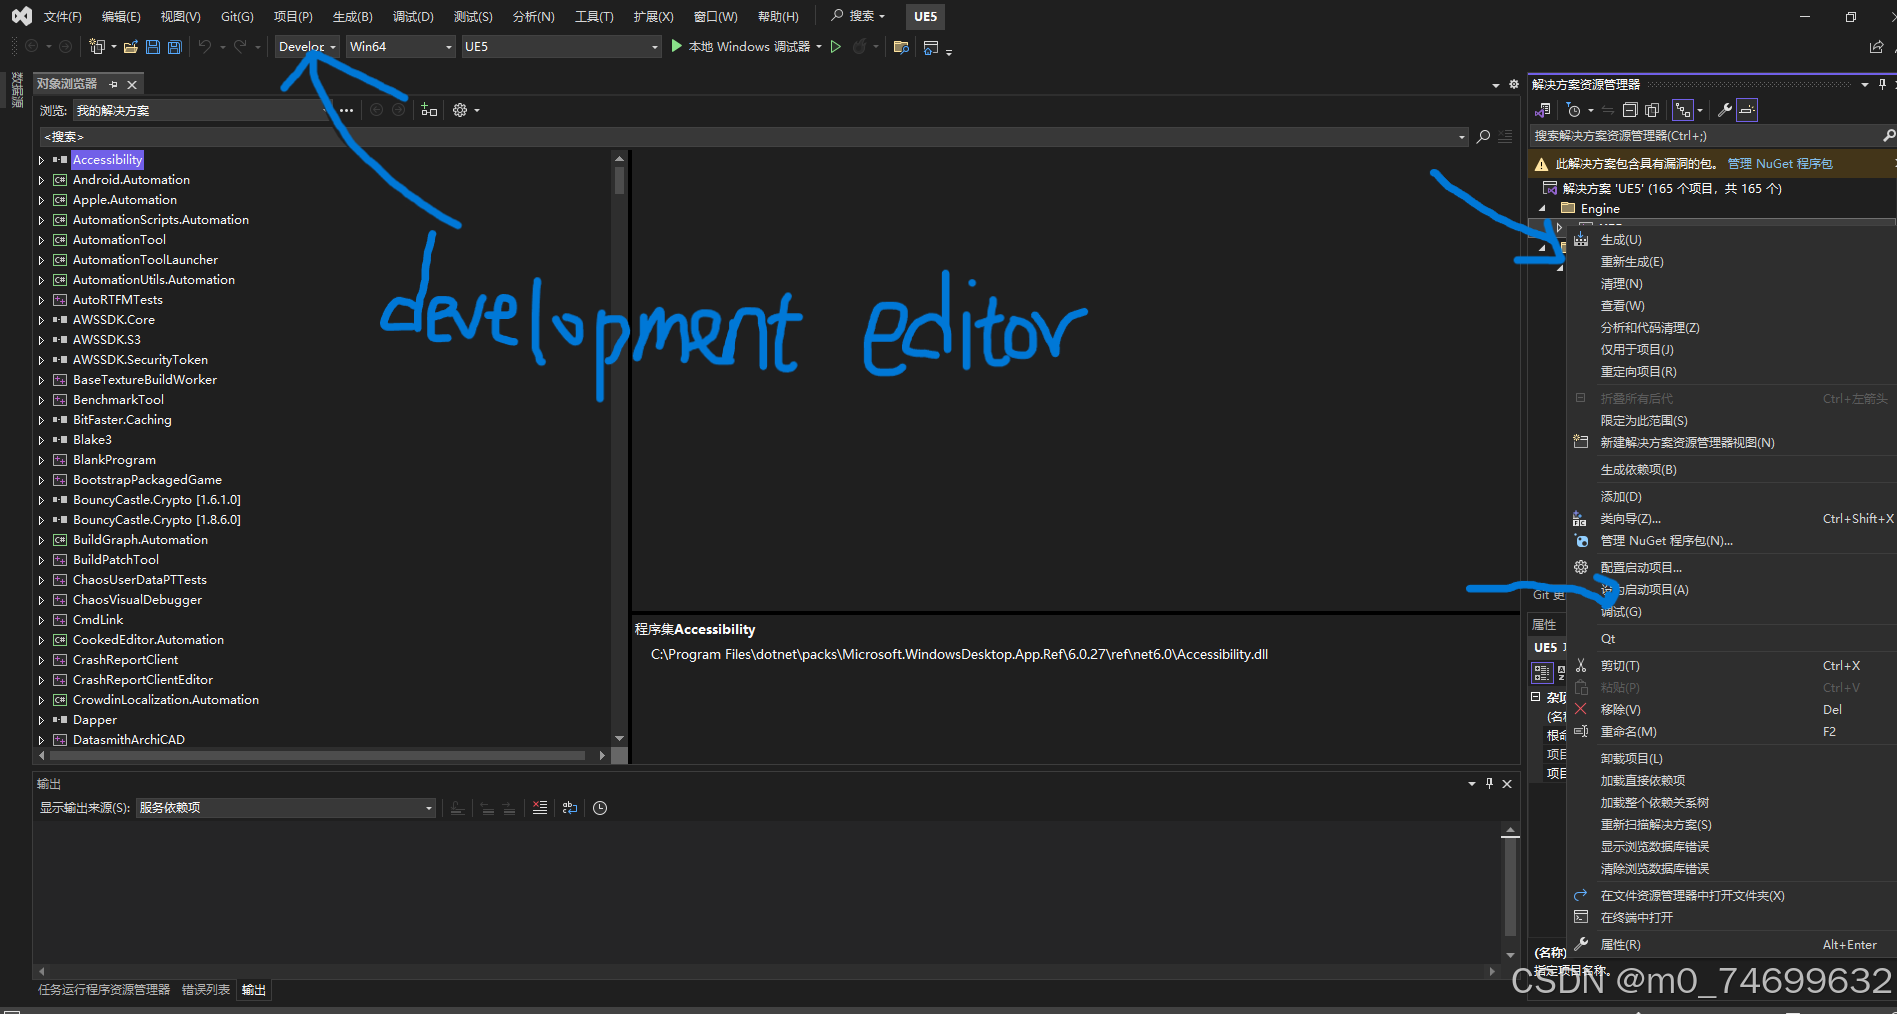The height and width of the screenshot is (1014, 1897).
Task: Select BuildPatchTool in the Object Browser list
Action: point(116,560)
